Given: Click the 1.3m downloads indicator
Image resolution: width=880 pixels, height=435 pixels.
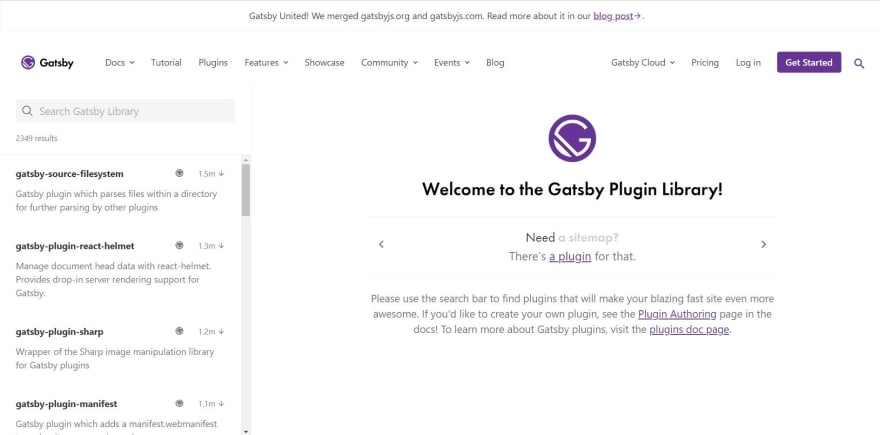Looking at the screenshot, I should click(x=211, y=246).
